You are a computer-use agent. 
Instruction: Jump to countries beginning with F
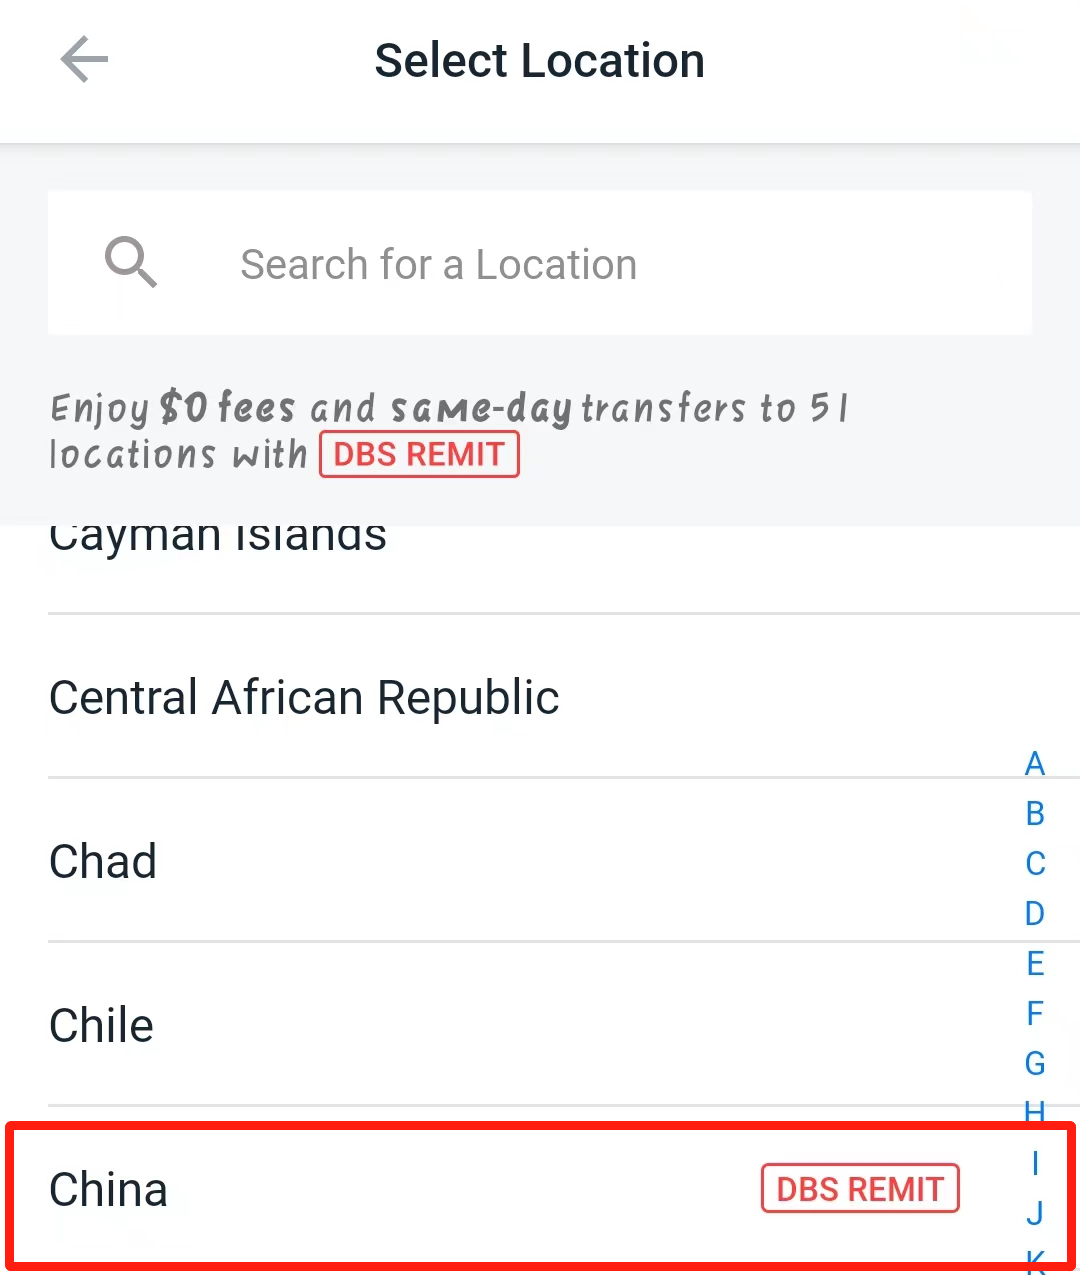pyautogui.click(x=1035, y=1014)
